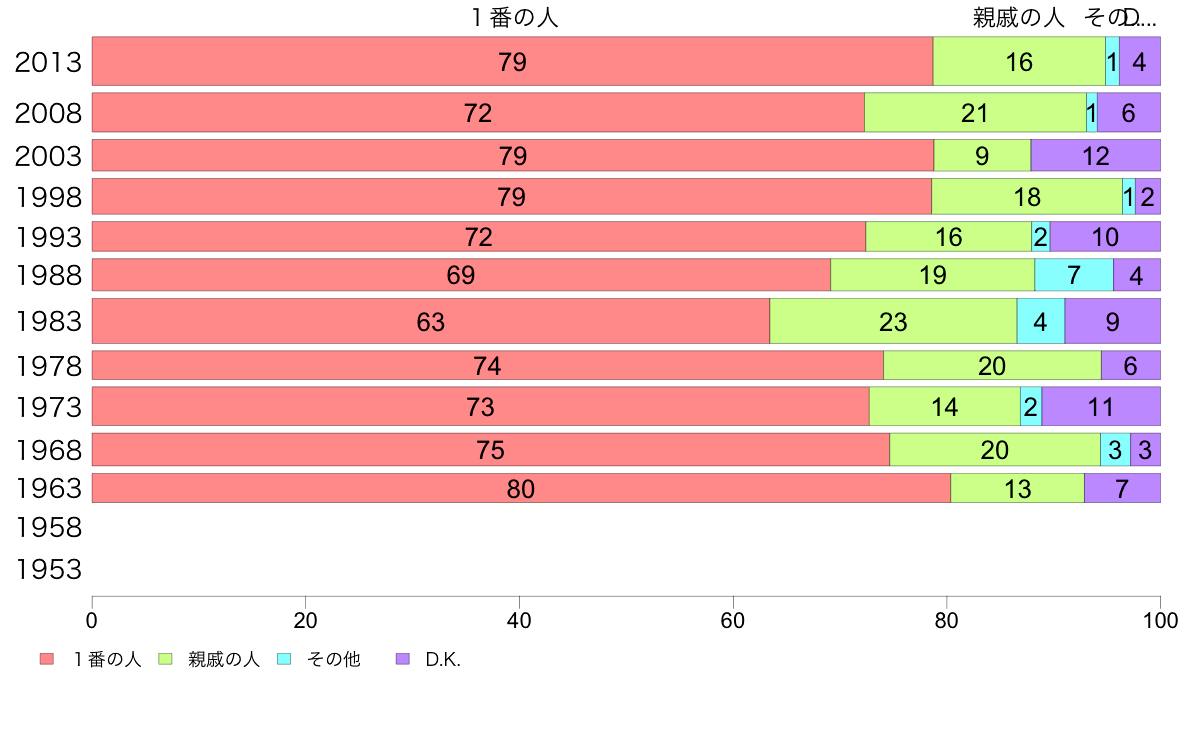
Task: Select the 1968 red segment showing 75
Action: click(x=490, y=450)
